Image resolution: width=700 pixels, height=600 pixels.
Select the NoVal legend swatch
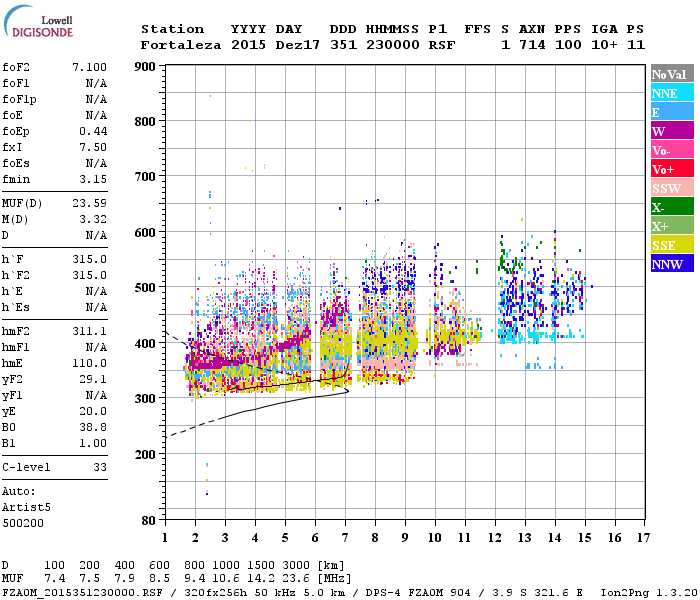pos(672,74)
